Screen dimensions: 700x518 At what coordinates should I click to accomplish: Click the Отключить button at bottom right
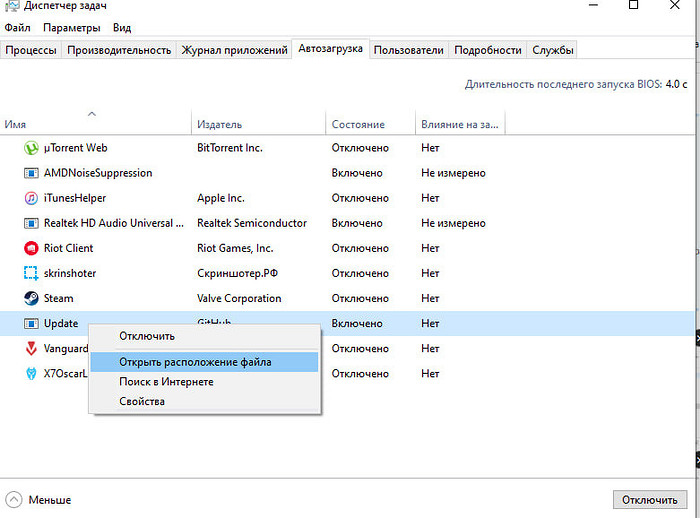click(x=650, y=500)
